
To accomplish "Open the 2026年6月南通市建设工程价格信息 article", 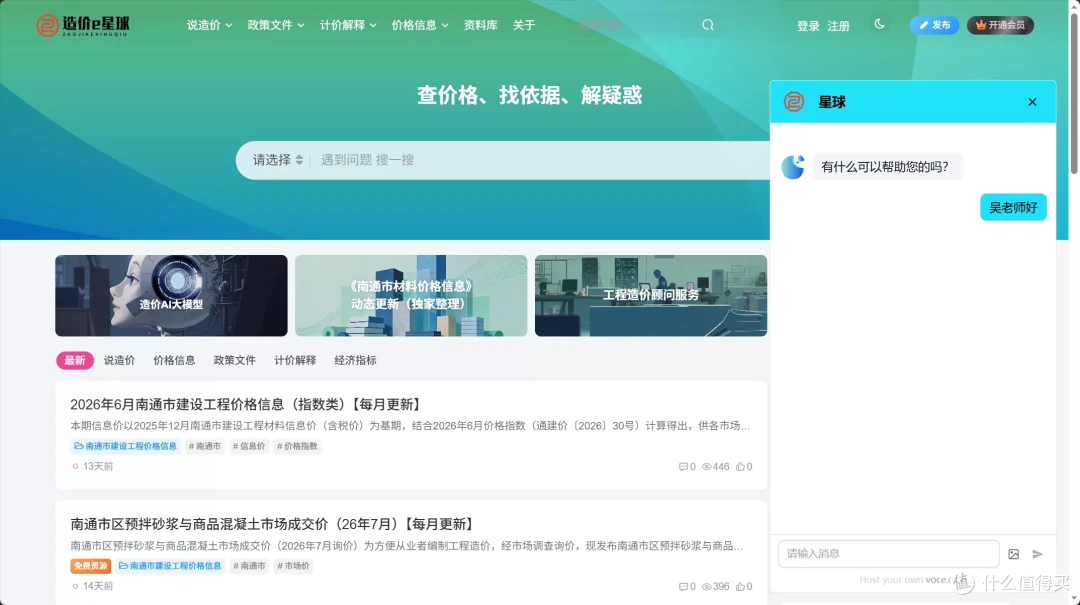I will pyautogui.click(x=247, y=404).
